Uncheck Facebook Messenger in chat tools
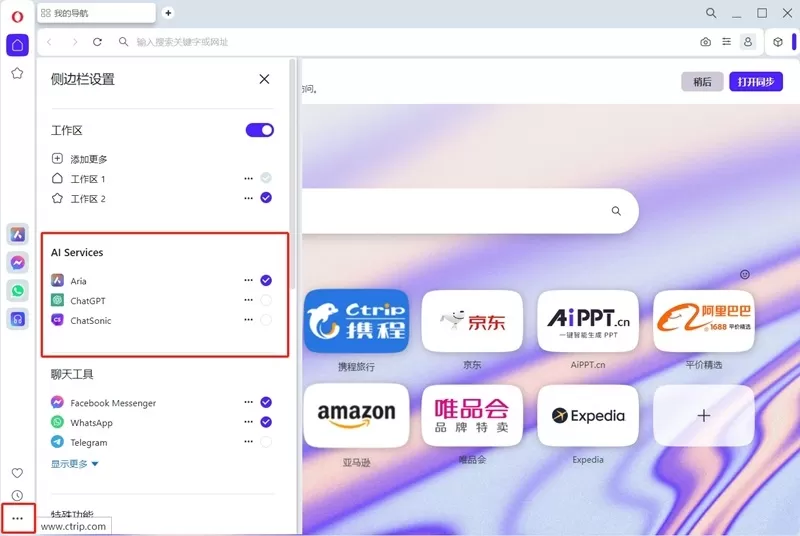The height and width of the screenshot is (536, 800). pyautogui.click(x=266, y=402)
